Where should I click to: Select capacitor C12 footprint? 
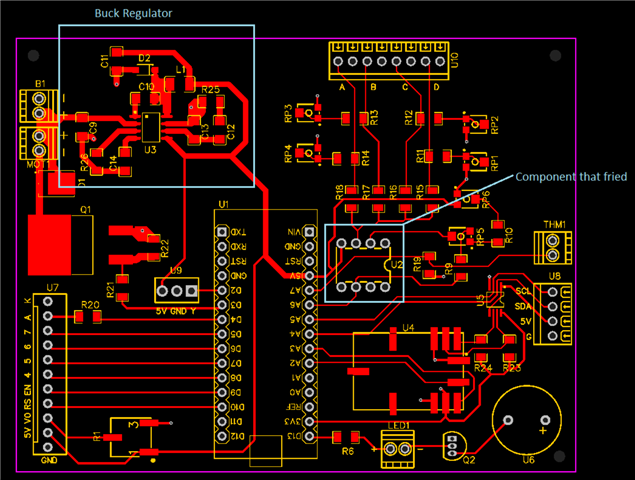(220, 130)
